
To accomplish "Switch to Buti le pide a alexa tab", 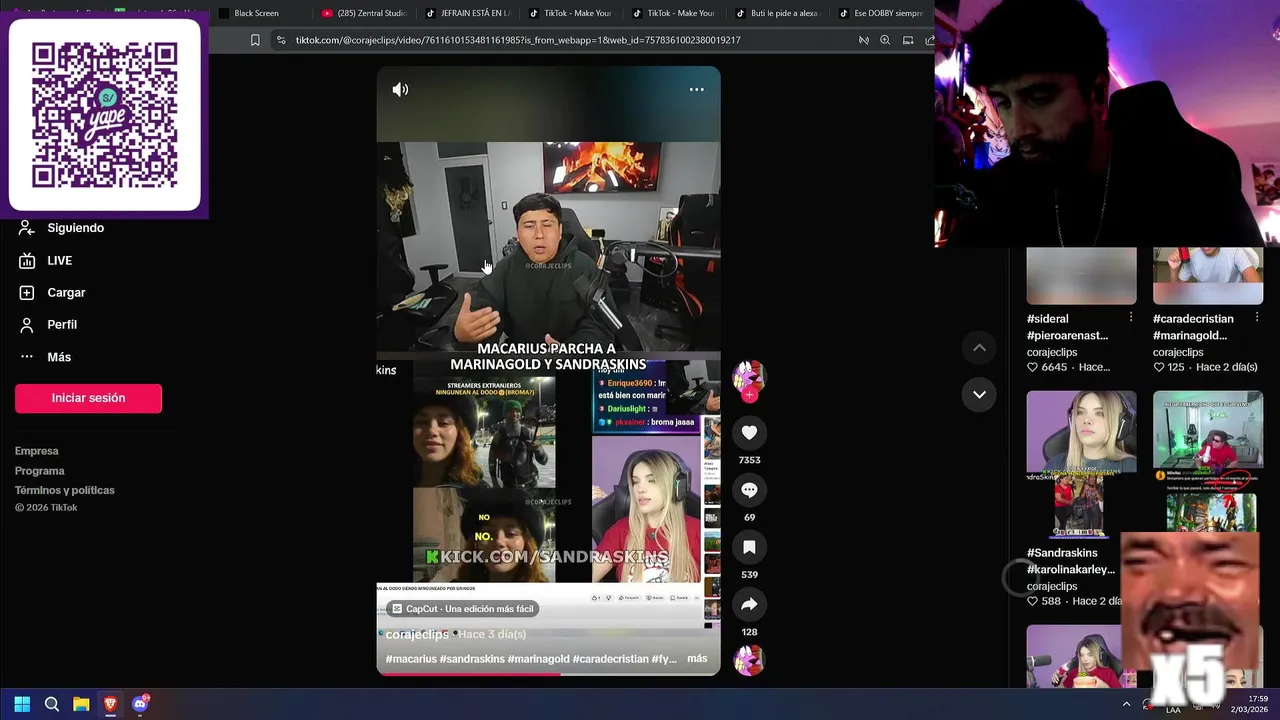I will click(x=777, y=13).
